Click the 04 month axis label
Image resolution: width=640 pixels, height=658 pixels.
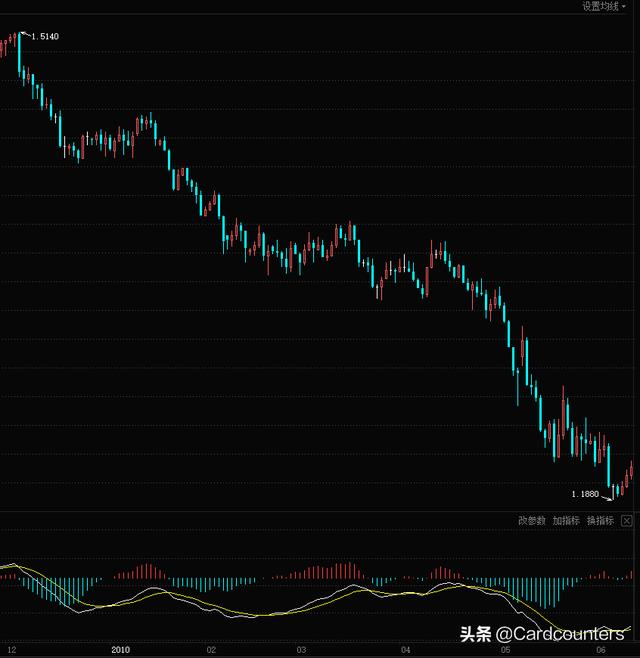pos(405,650)
